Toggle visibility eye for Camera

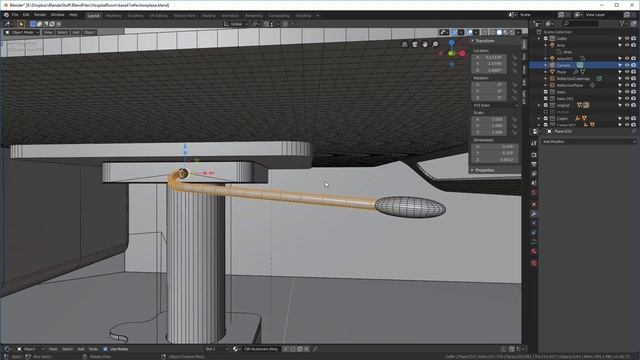point(627,65)
